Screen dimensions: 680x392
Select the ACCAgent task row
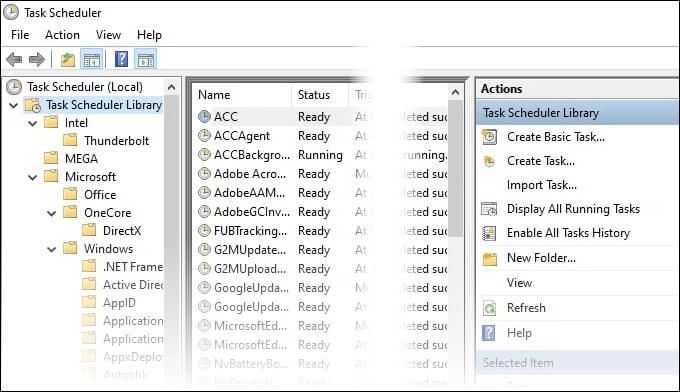322,136
